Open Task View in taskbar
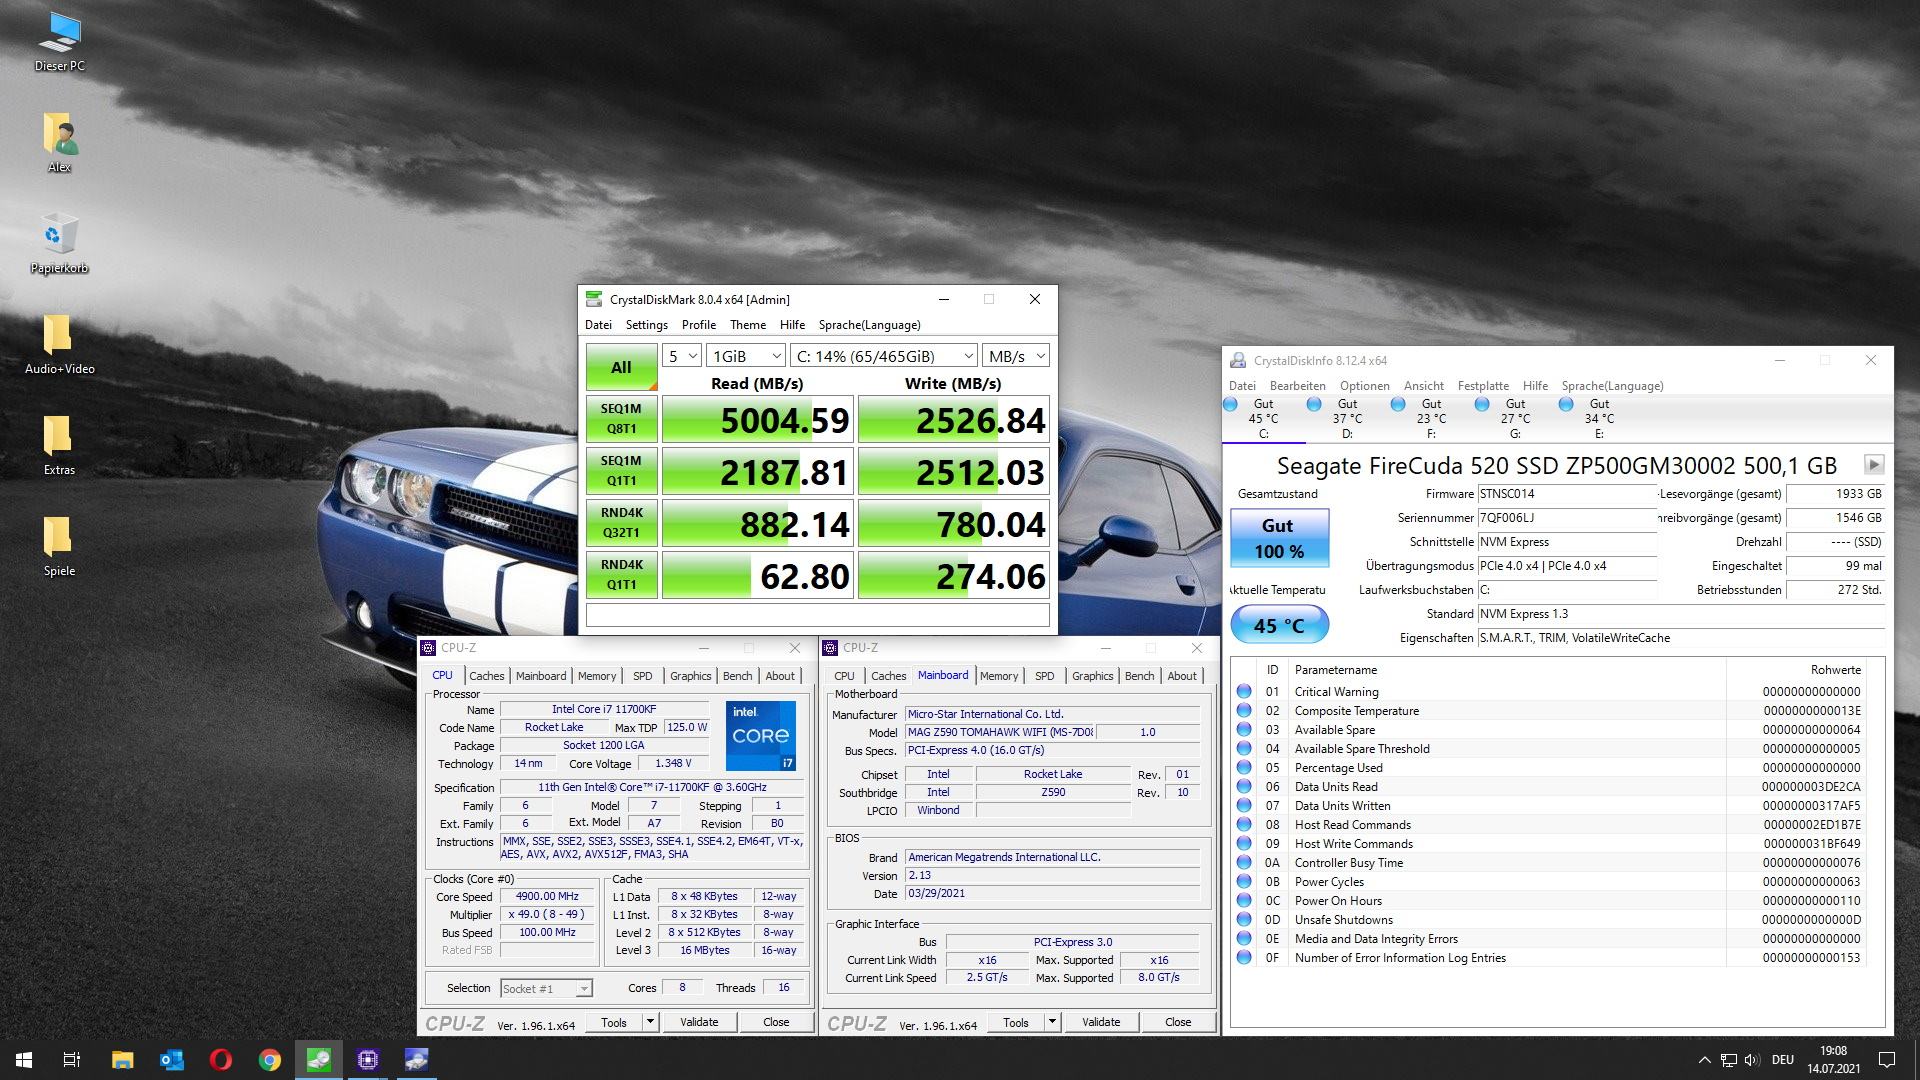Screen dimensions: 1920x1080 coord(72,1060)
